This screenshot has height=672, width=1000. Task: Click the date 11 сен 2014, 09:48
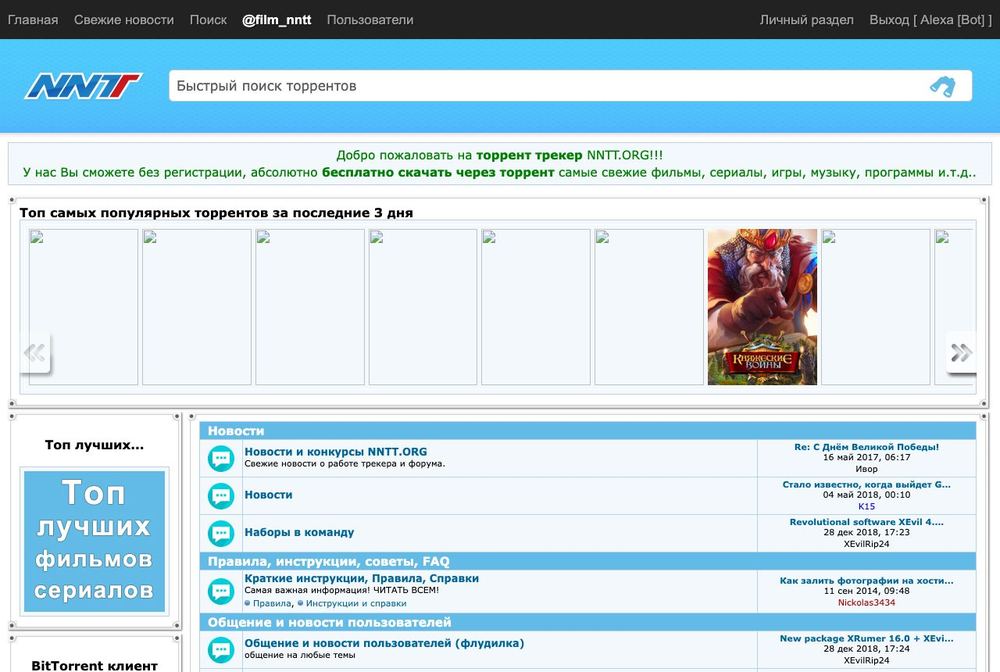click(x=866, y=591)
